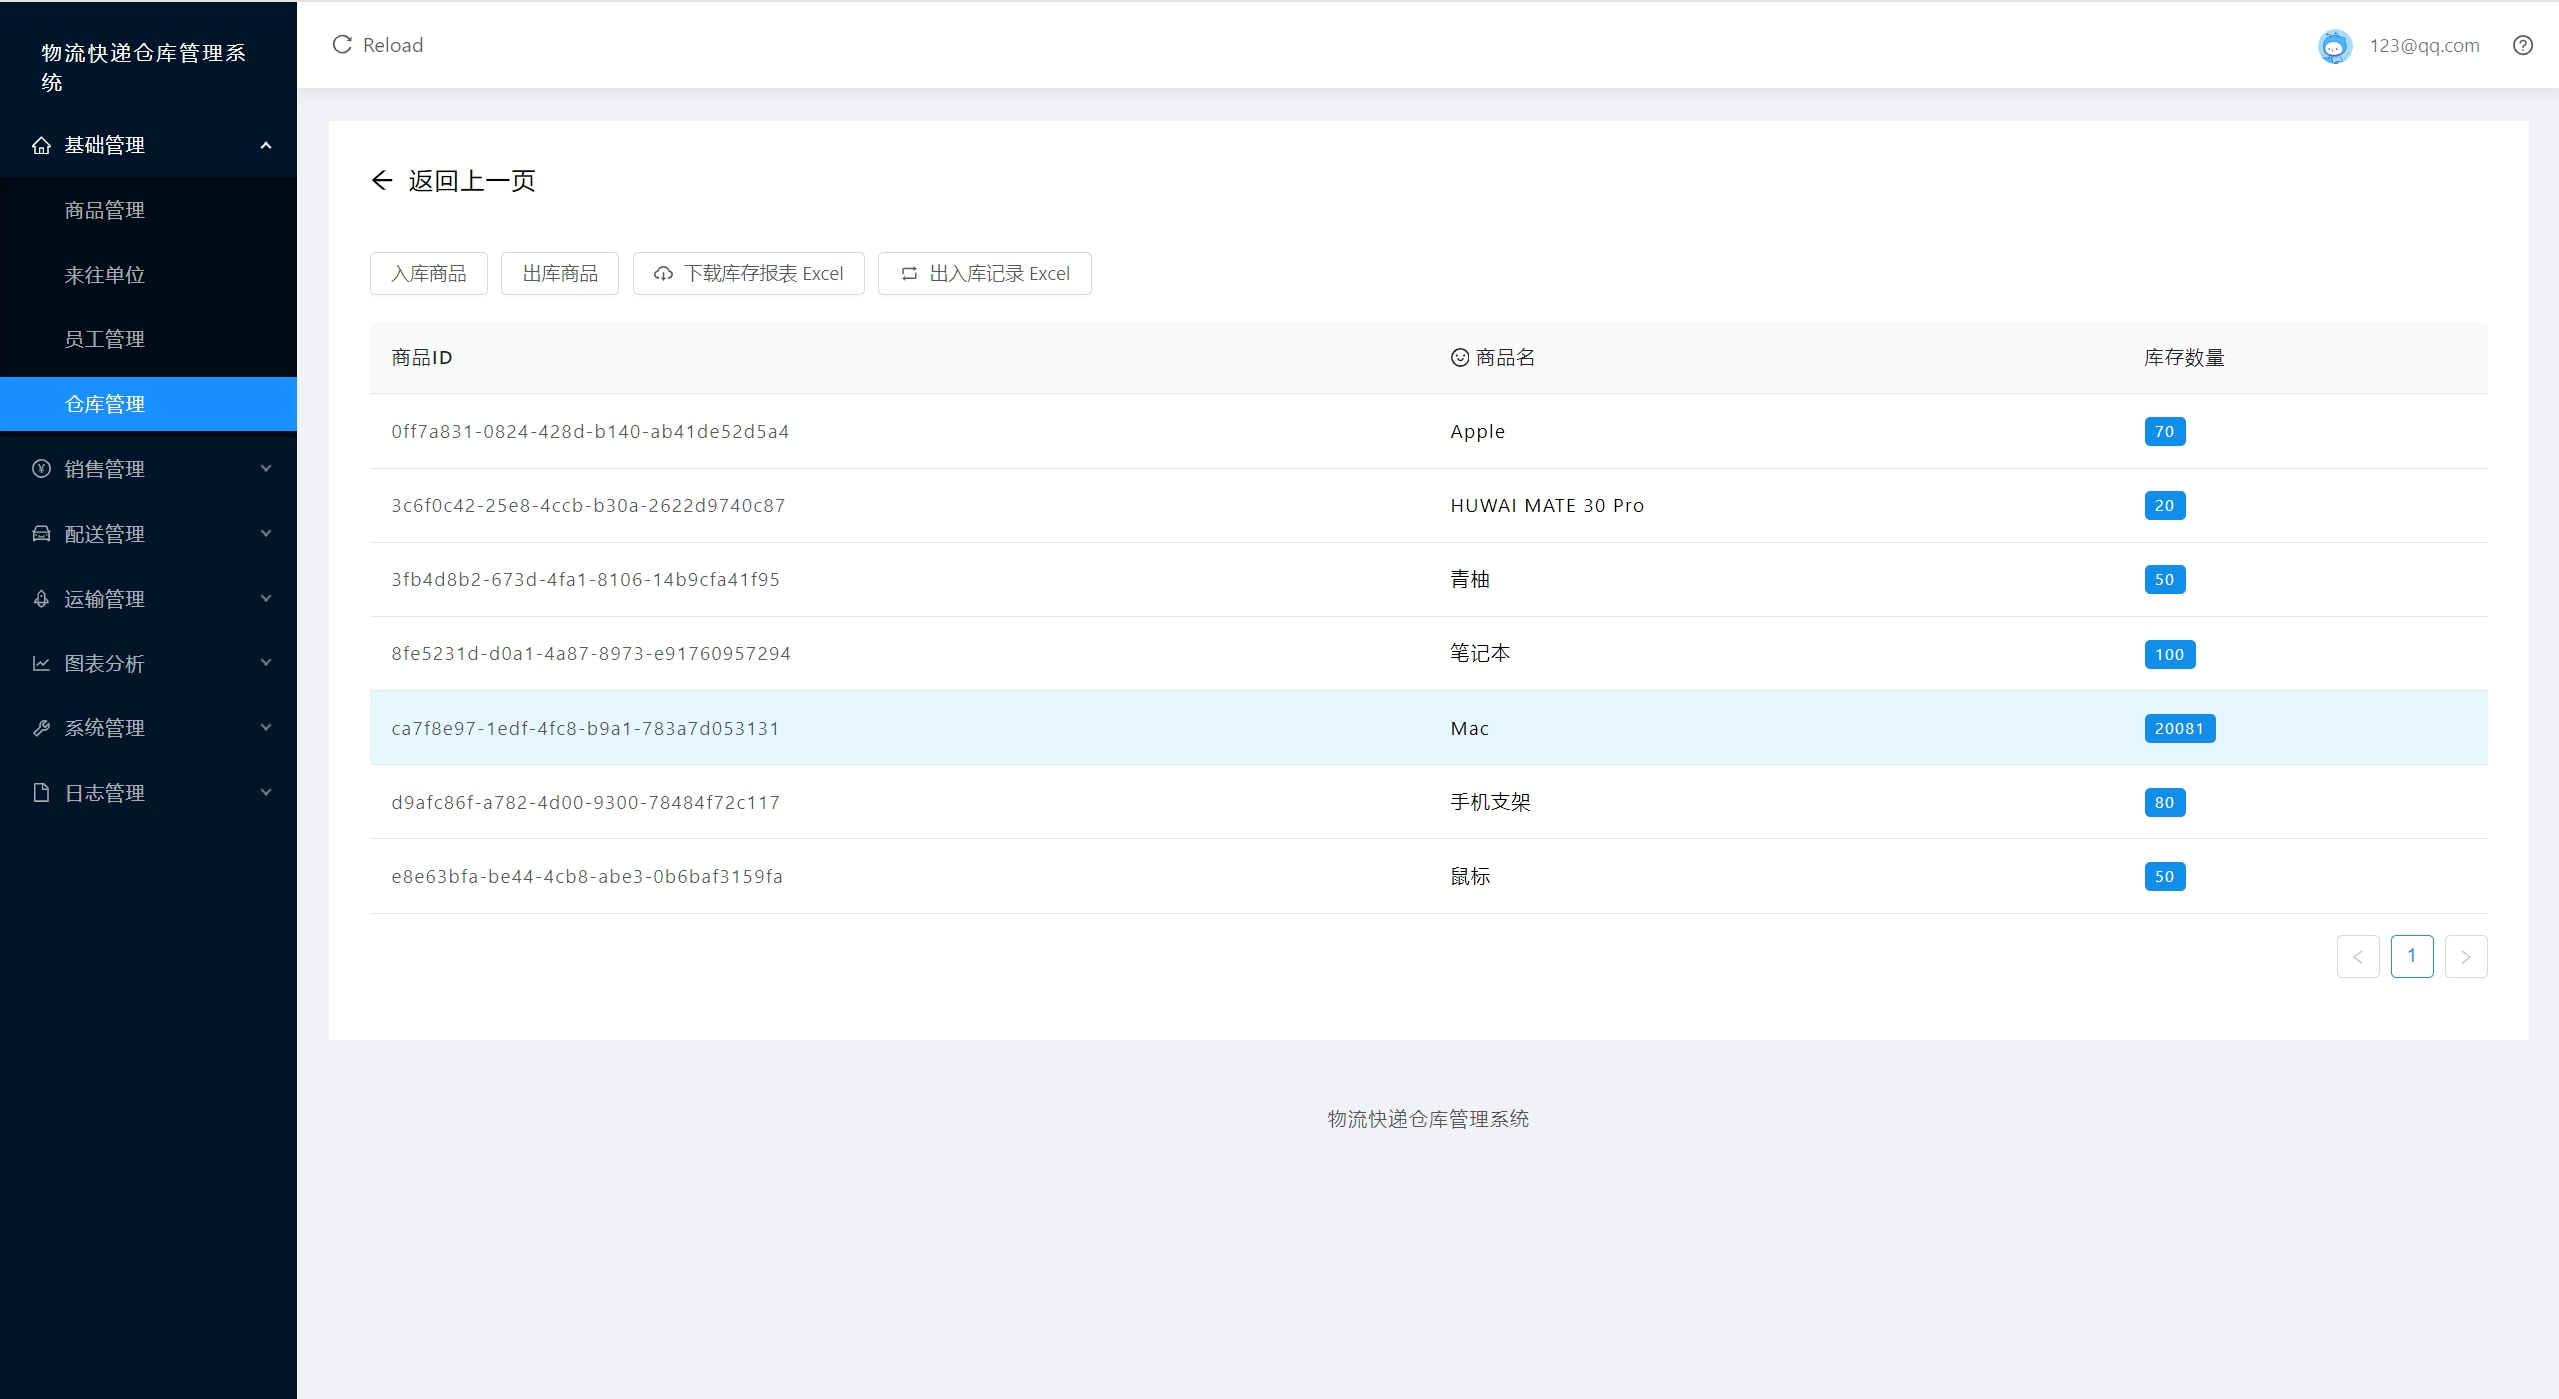The image size is (2559, 1399).
Task: Click the Reload refresh icon
Action: click(x=342, y=45)
